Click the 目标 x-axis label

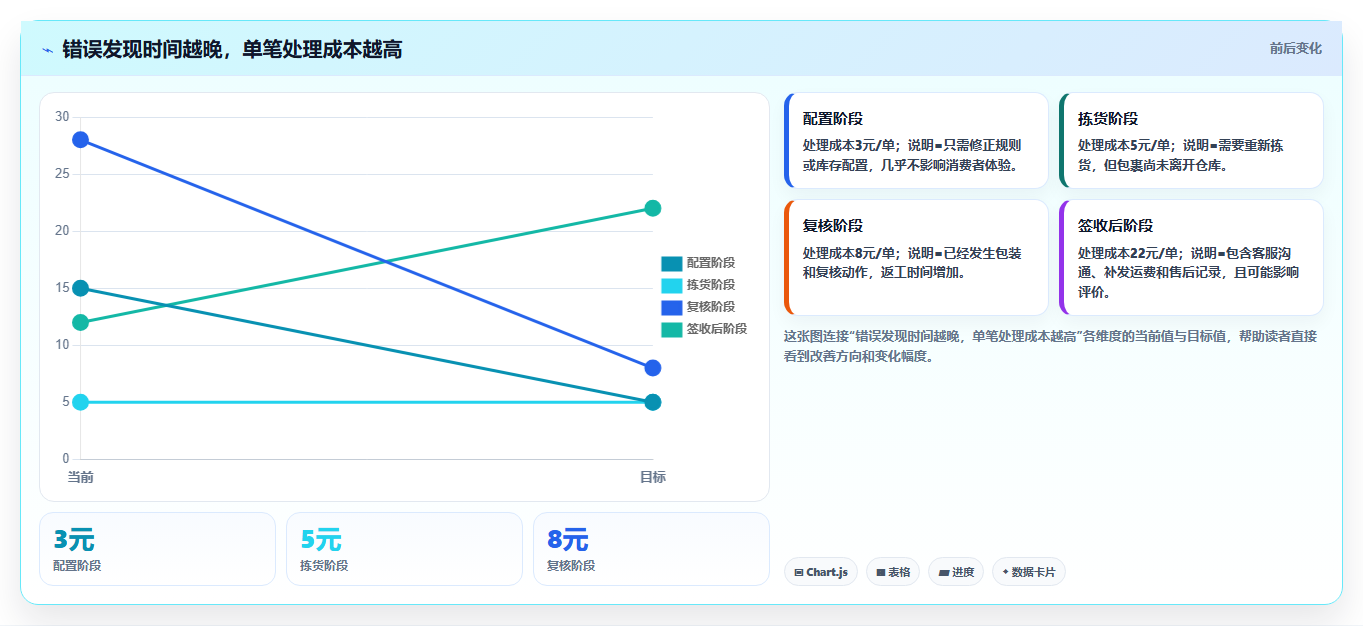653,477
